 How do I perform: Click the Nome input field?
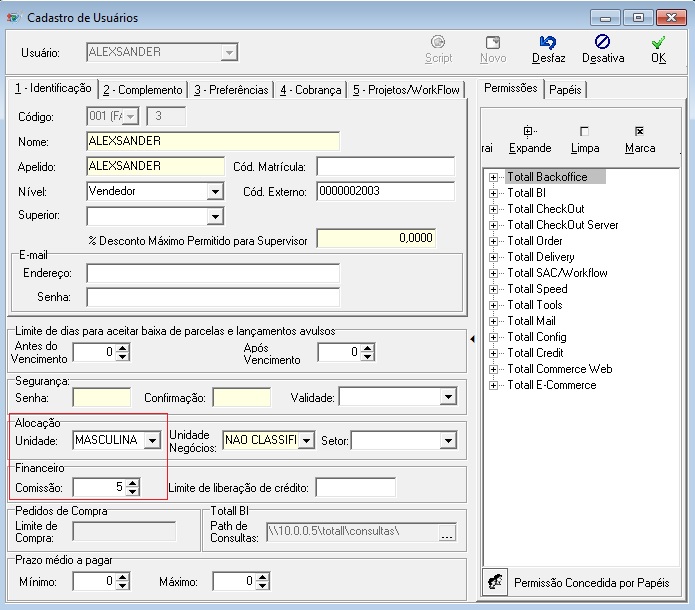point(213,141)
